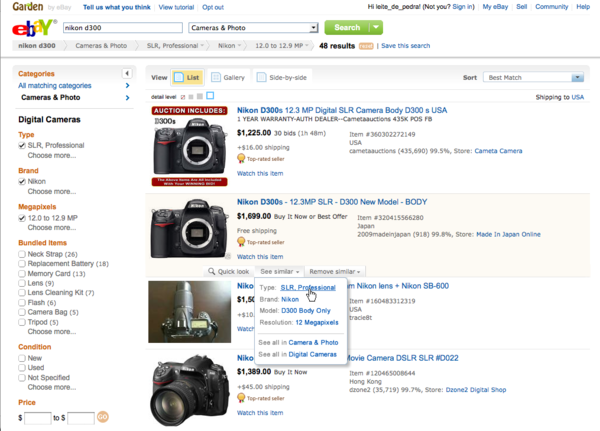Click the nikon d300 search field

pos(123,28)
